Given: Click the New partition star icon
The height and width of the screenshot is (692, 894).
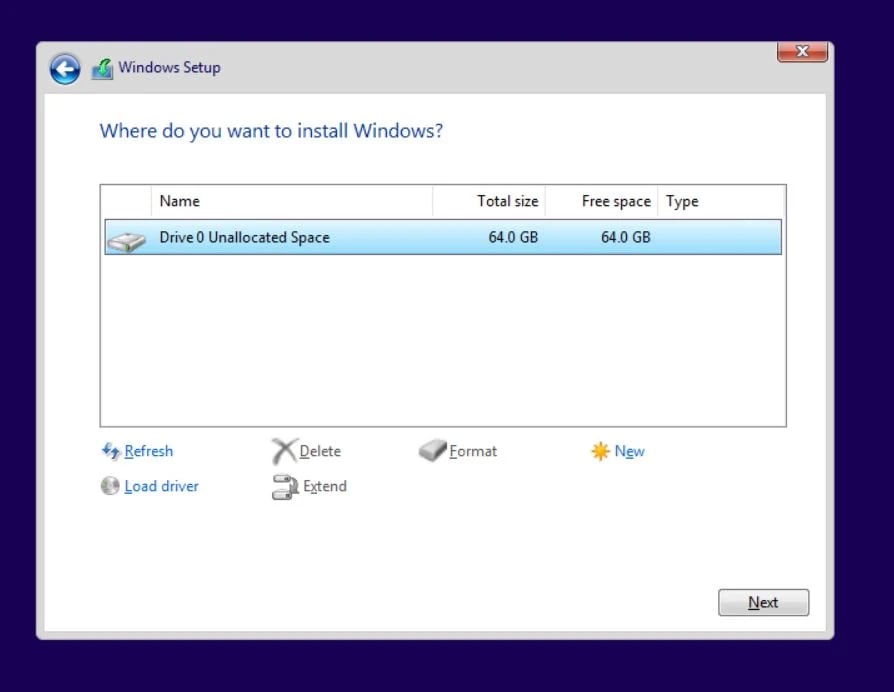Looking at the screenshot, I should tap(599, 451).
